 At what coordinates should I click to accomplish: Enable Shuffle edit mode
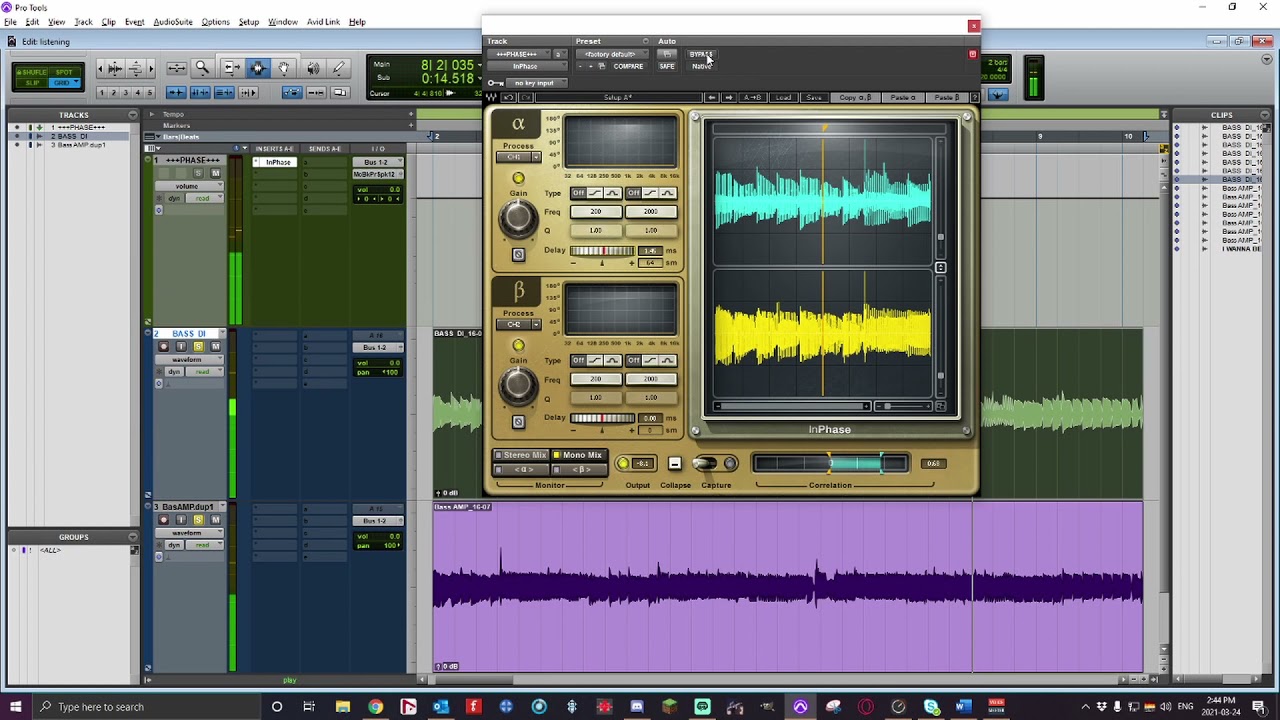[32, 72]
